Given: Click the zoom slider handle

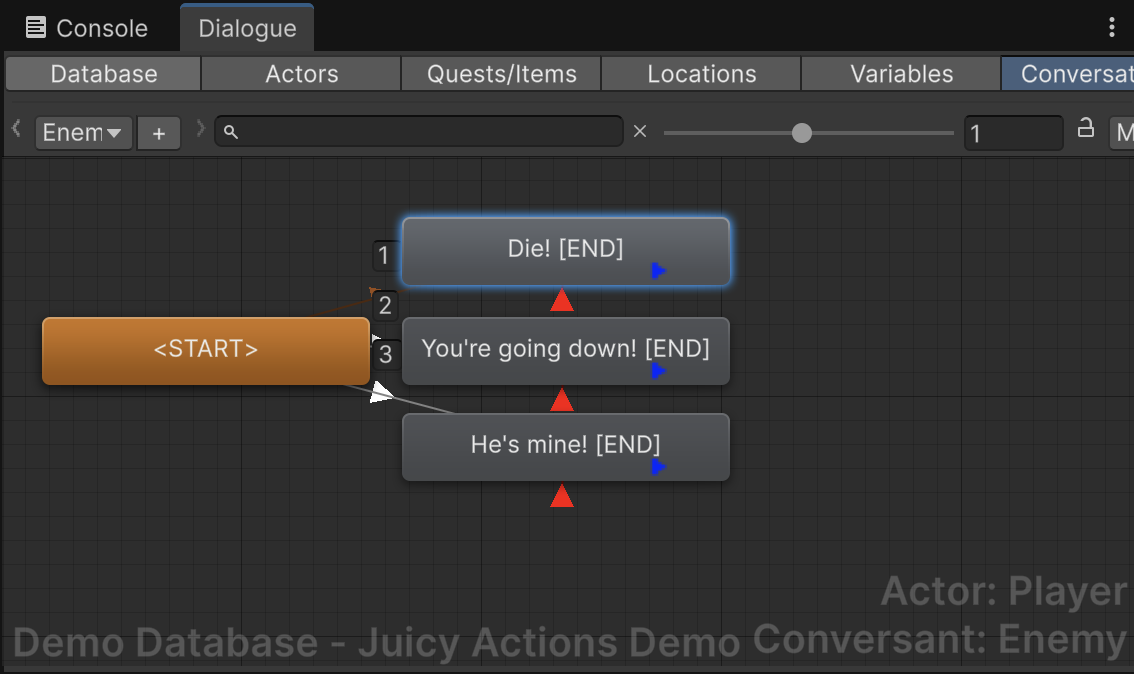Looking at the screenshot, I should 802,133.
